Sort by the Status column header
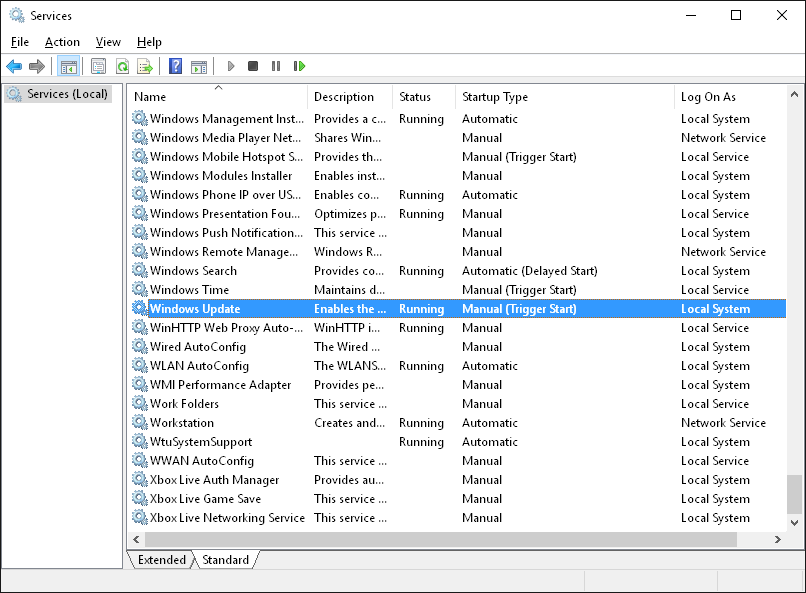 [424, 97]
